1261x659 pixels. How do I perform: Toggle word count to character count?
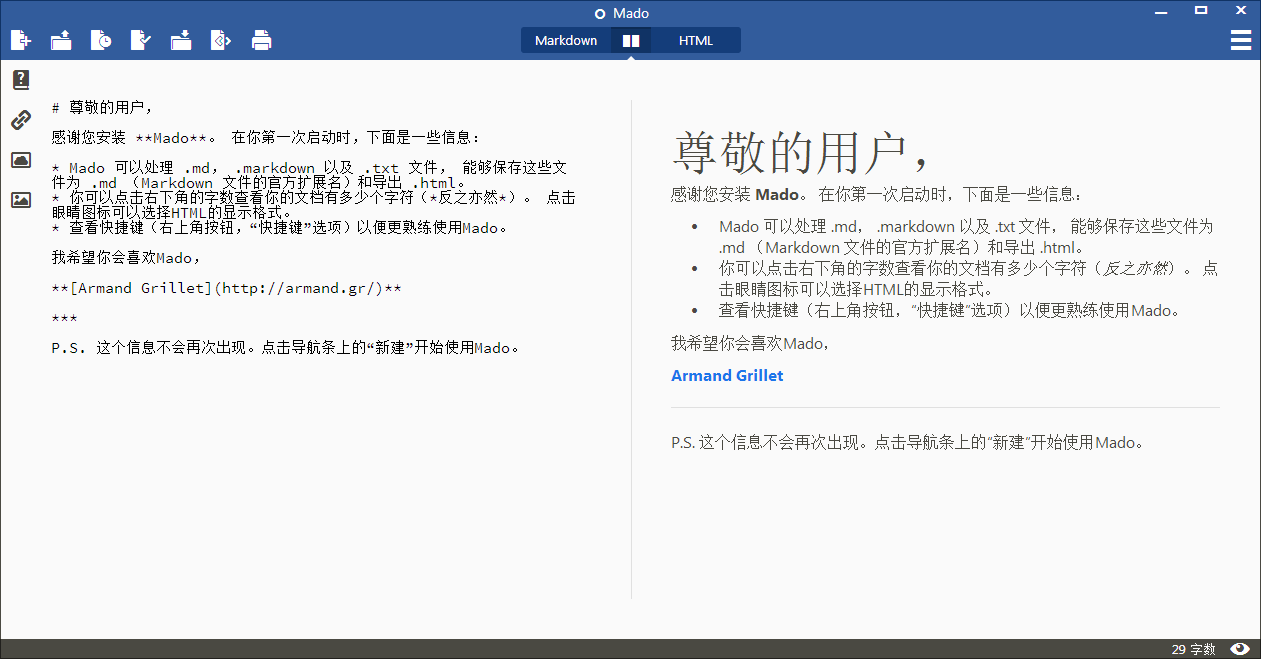point(1193,650)
